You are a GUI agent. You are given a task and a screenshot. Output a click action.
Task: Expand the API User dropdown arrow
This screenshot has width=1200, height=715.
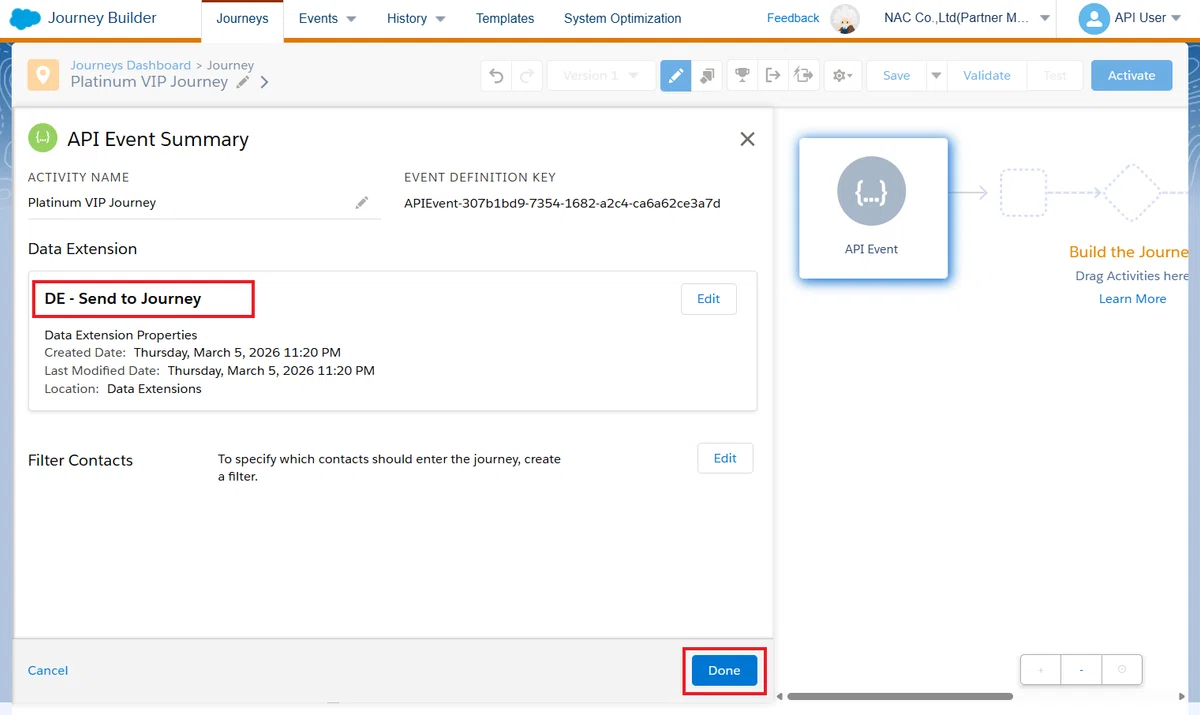[1177, 18]
